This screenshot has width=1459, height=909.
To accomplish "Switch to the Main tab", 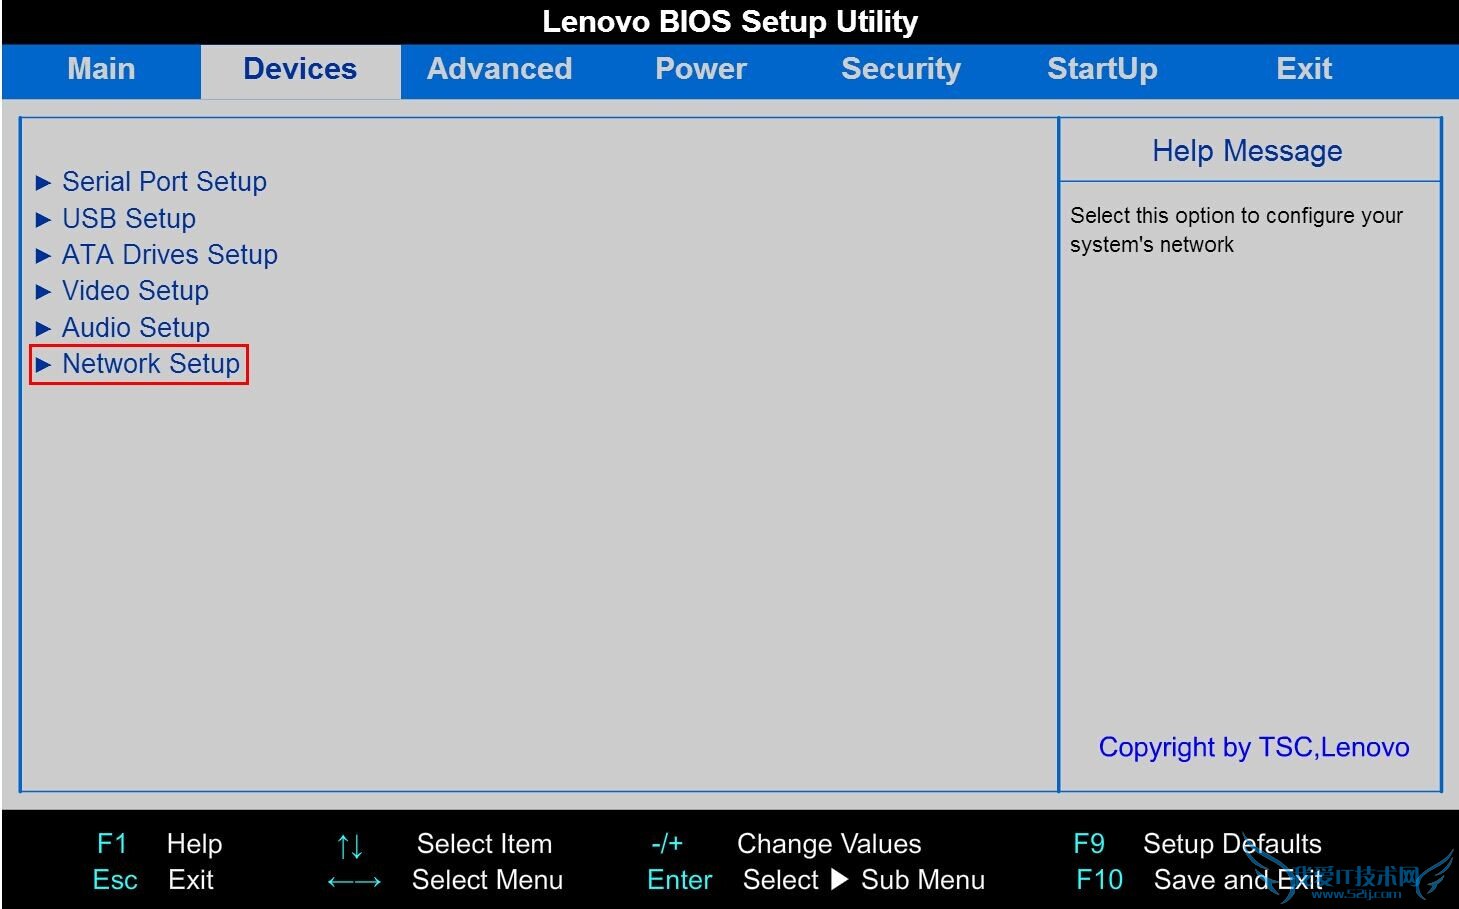I will (x=101, y=69).
